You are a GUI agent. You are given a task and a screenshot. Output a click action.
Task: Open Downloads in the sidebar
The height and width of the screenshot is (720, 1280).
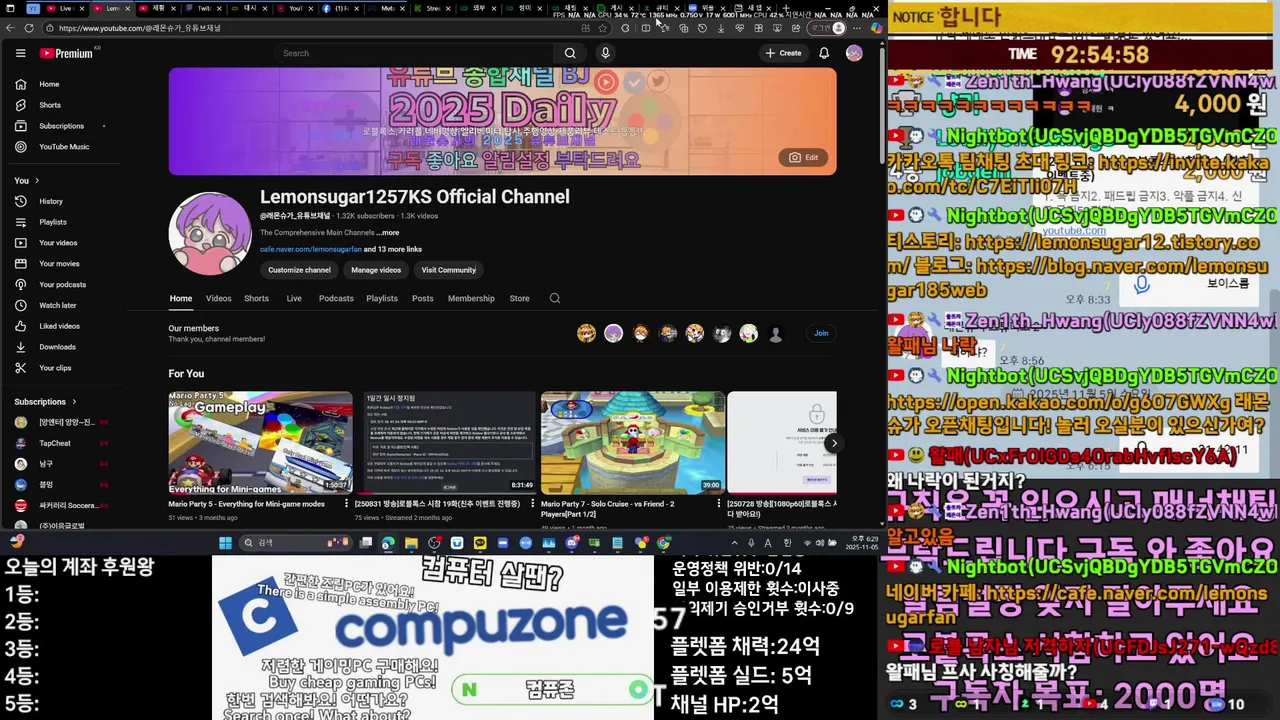57,347
